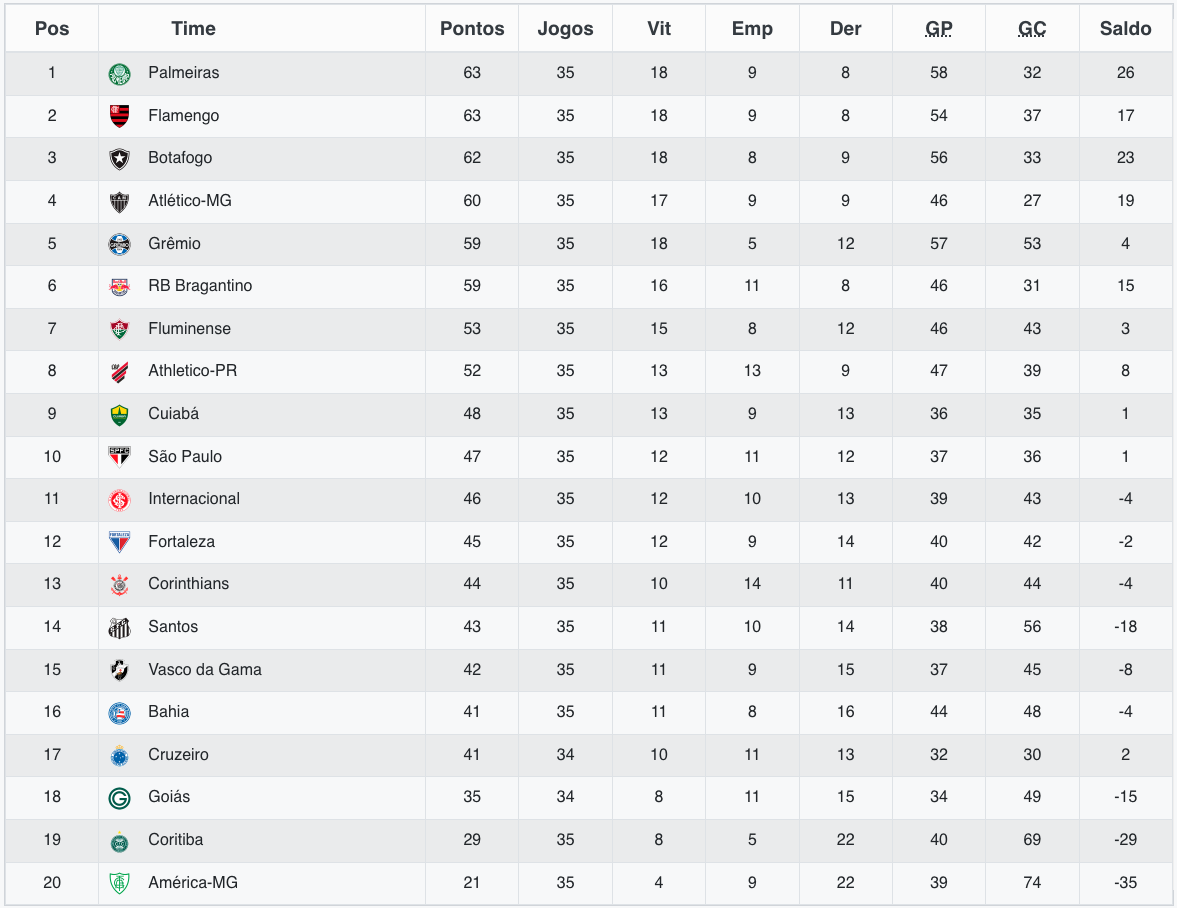
Task: Click the GC abbreviation column header
Action: click(1032, 29)
